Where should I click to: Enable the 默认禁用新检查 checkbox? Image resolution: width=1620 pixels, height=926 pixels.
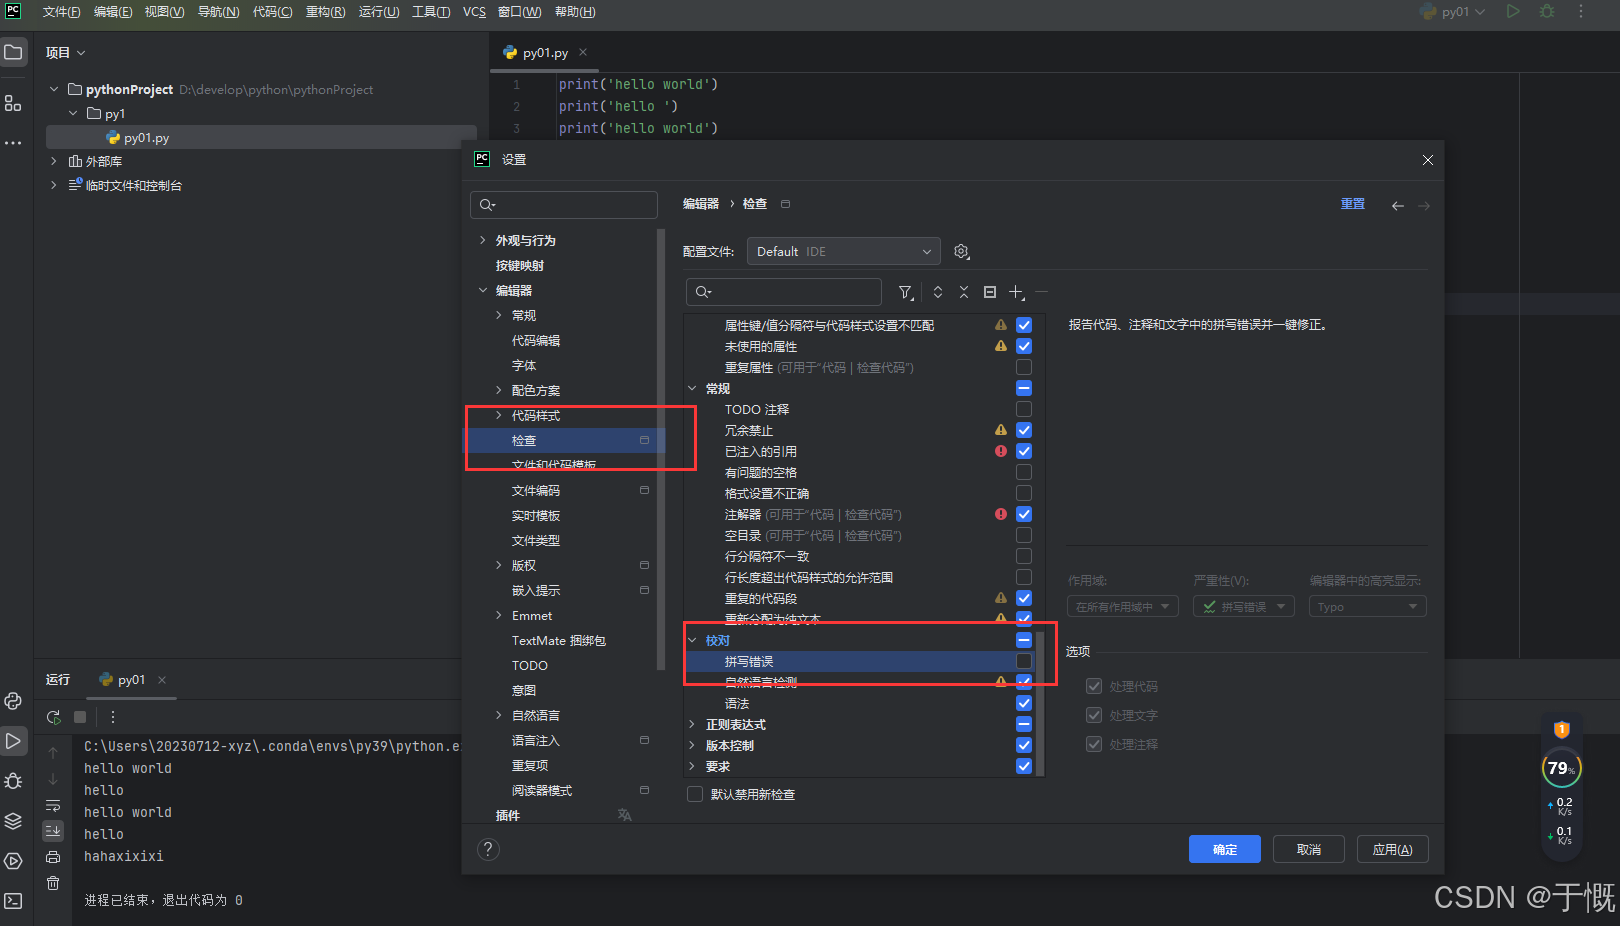tap(695, 794)
